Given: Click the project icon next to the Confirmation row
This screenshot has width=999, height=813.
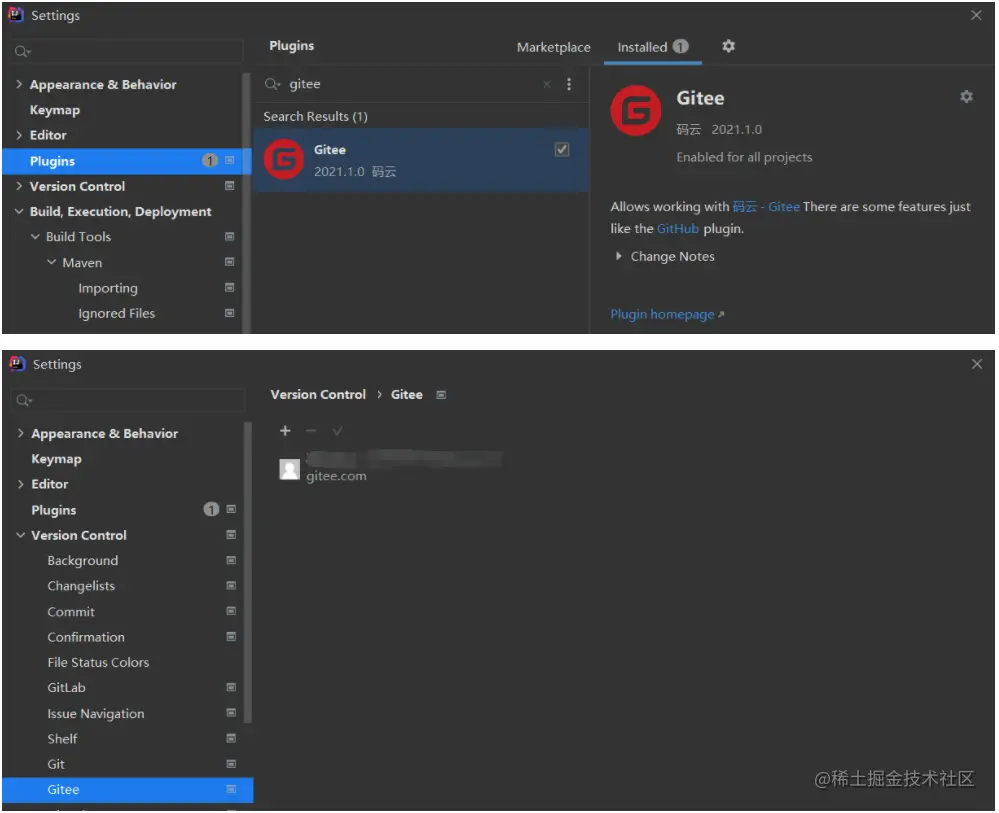Looking at the screenshot, I should point(231,637).
